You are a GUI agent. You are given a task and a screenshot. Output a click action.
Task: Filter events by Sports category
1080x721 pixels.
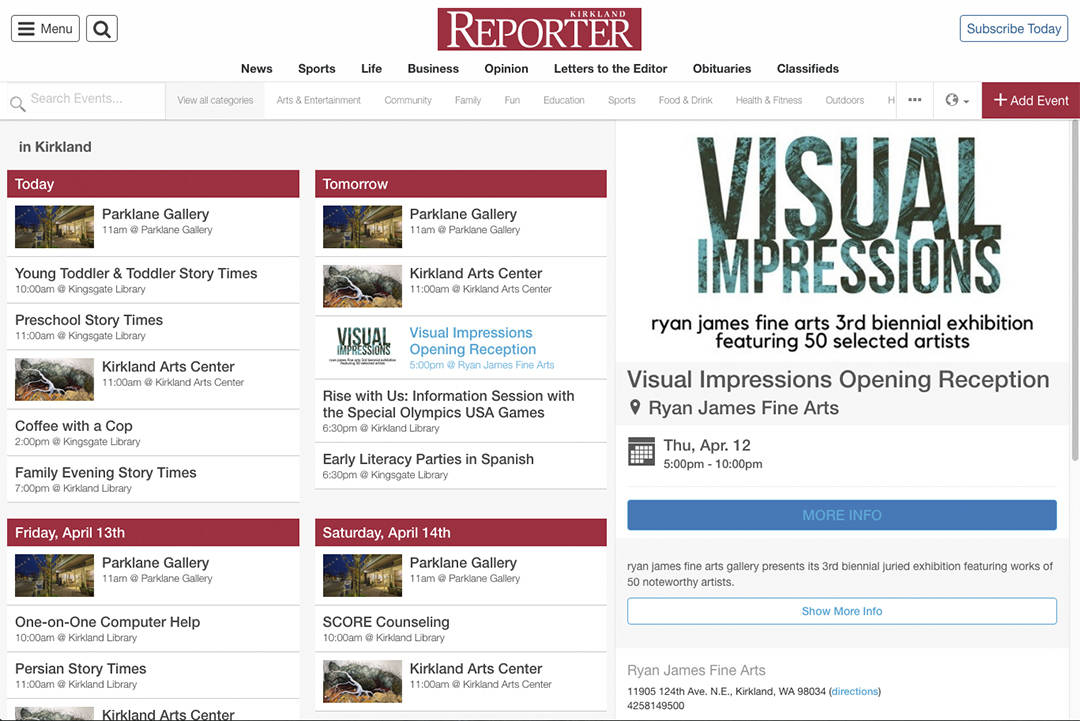click(x=621, y=101)
